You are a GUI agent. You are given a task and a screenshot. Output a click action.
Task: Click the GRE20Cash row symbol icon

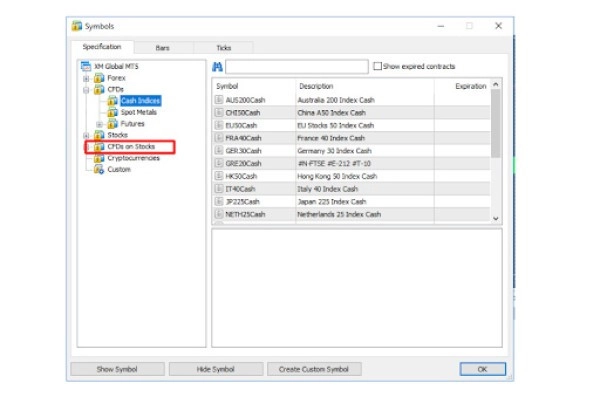219,163
